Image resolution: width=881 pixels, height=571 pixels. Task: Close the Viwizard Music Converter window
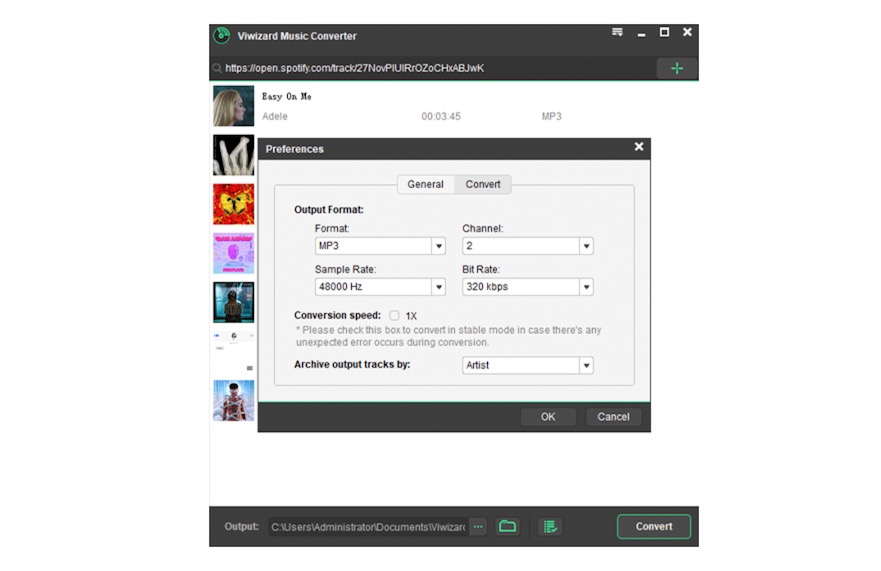pos(687,32)
